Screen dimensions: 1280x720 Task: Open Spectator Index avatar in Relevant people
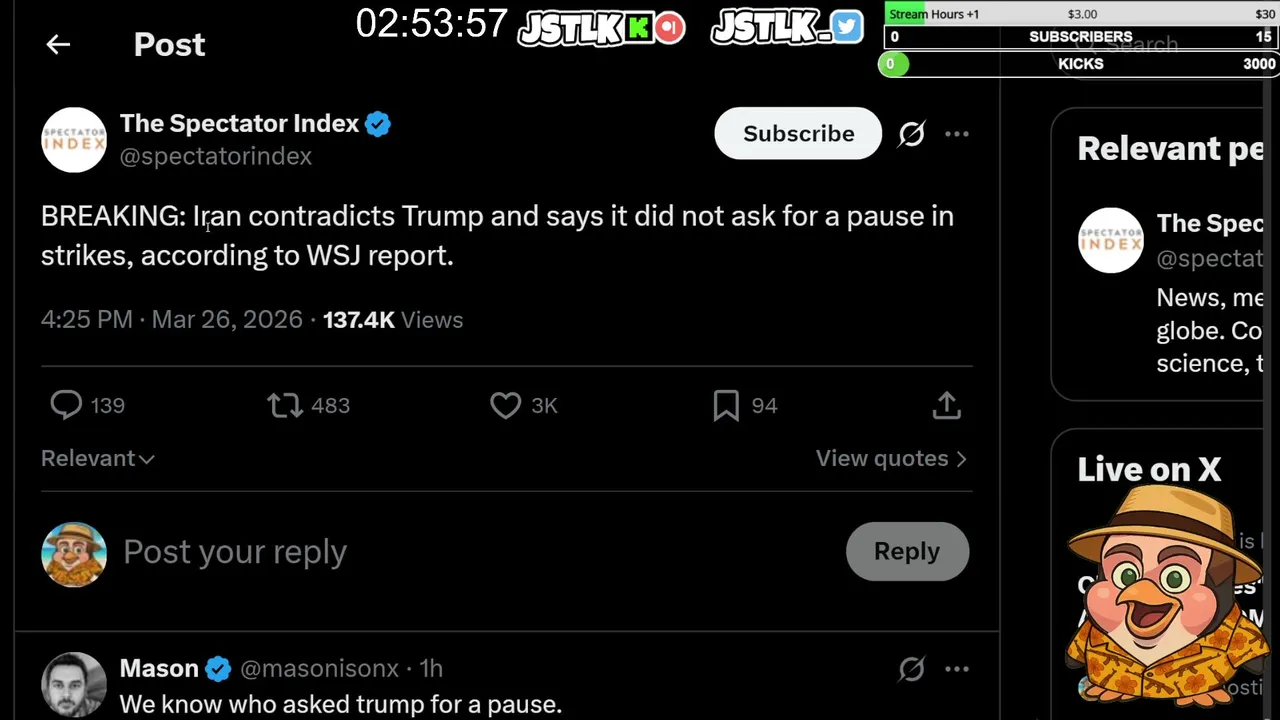coord(1110,240)
